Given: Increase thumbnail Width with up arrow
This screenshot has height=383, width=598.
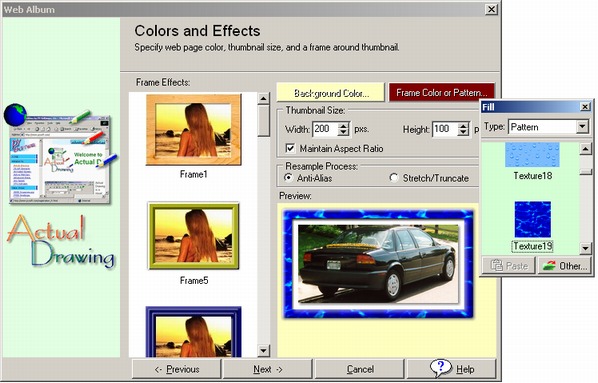Looking at the screenshot, I should (343, 126).
